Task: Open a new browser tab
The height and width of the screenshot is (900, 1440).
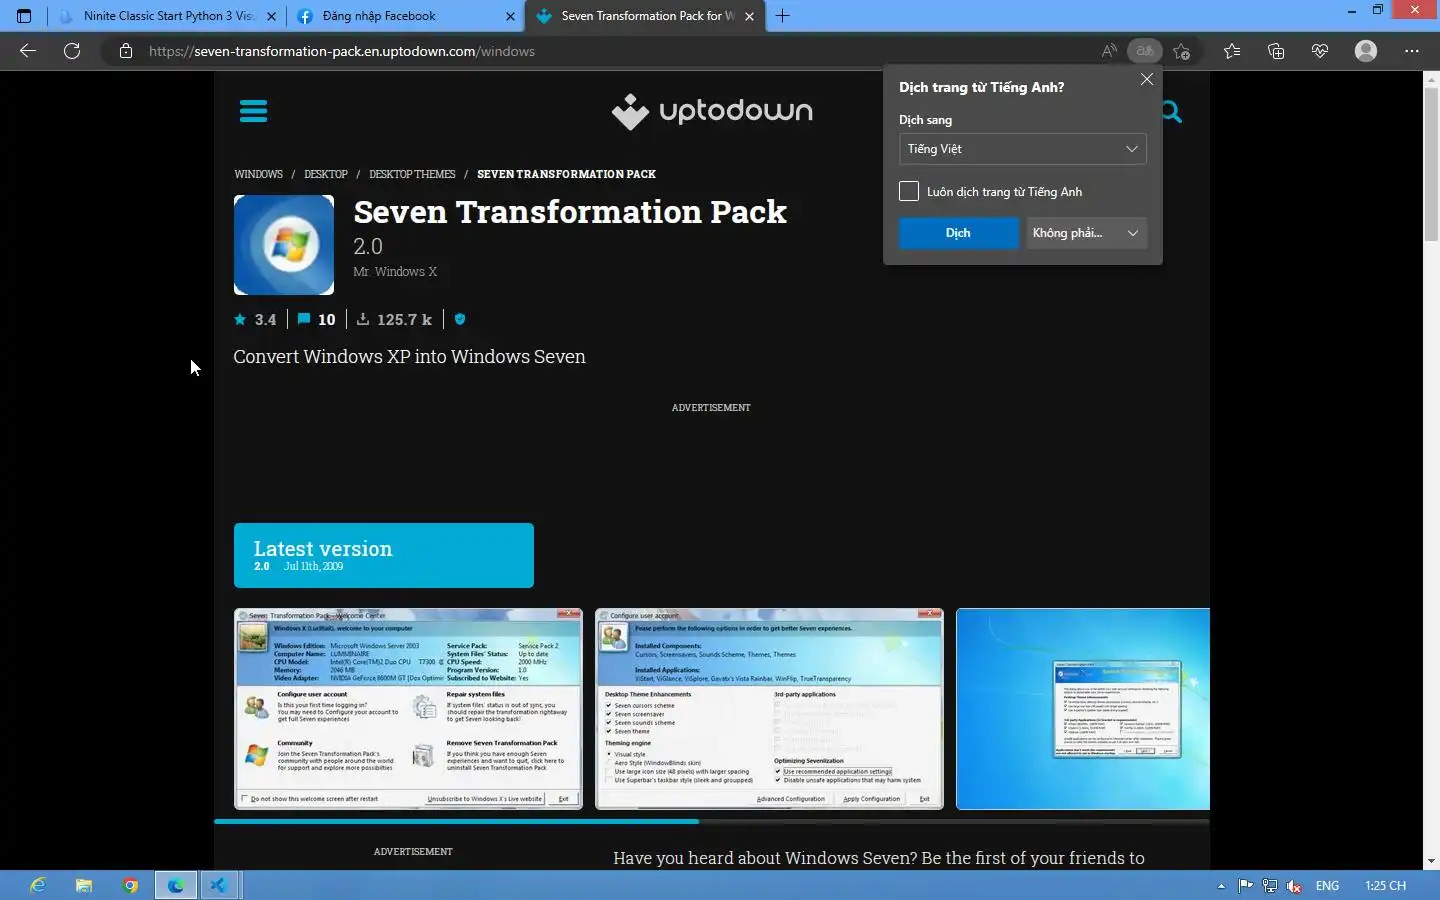Action: 783,16
